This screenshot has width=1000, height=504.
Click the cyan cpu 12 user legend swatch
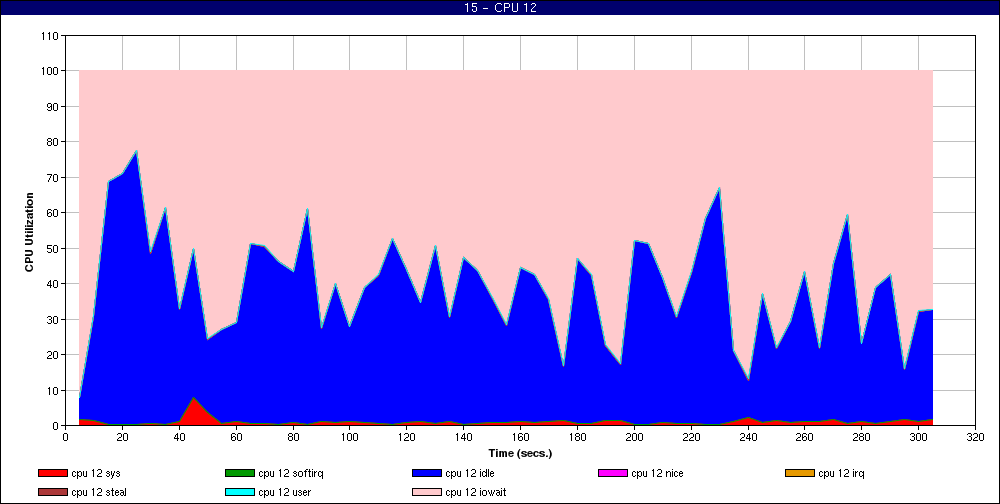pyautogui.click(x=239, y=493)
